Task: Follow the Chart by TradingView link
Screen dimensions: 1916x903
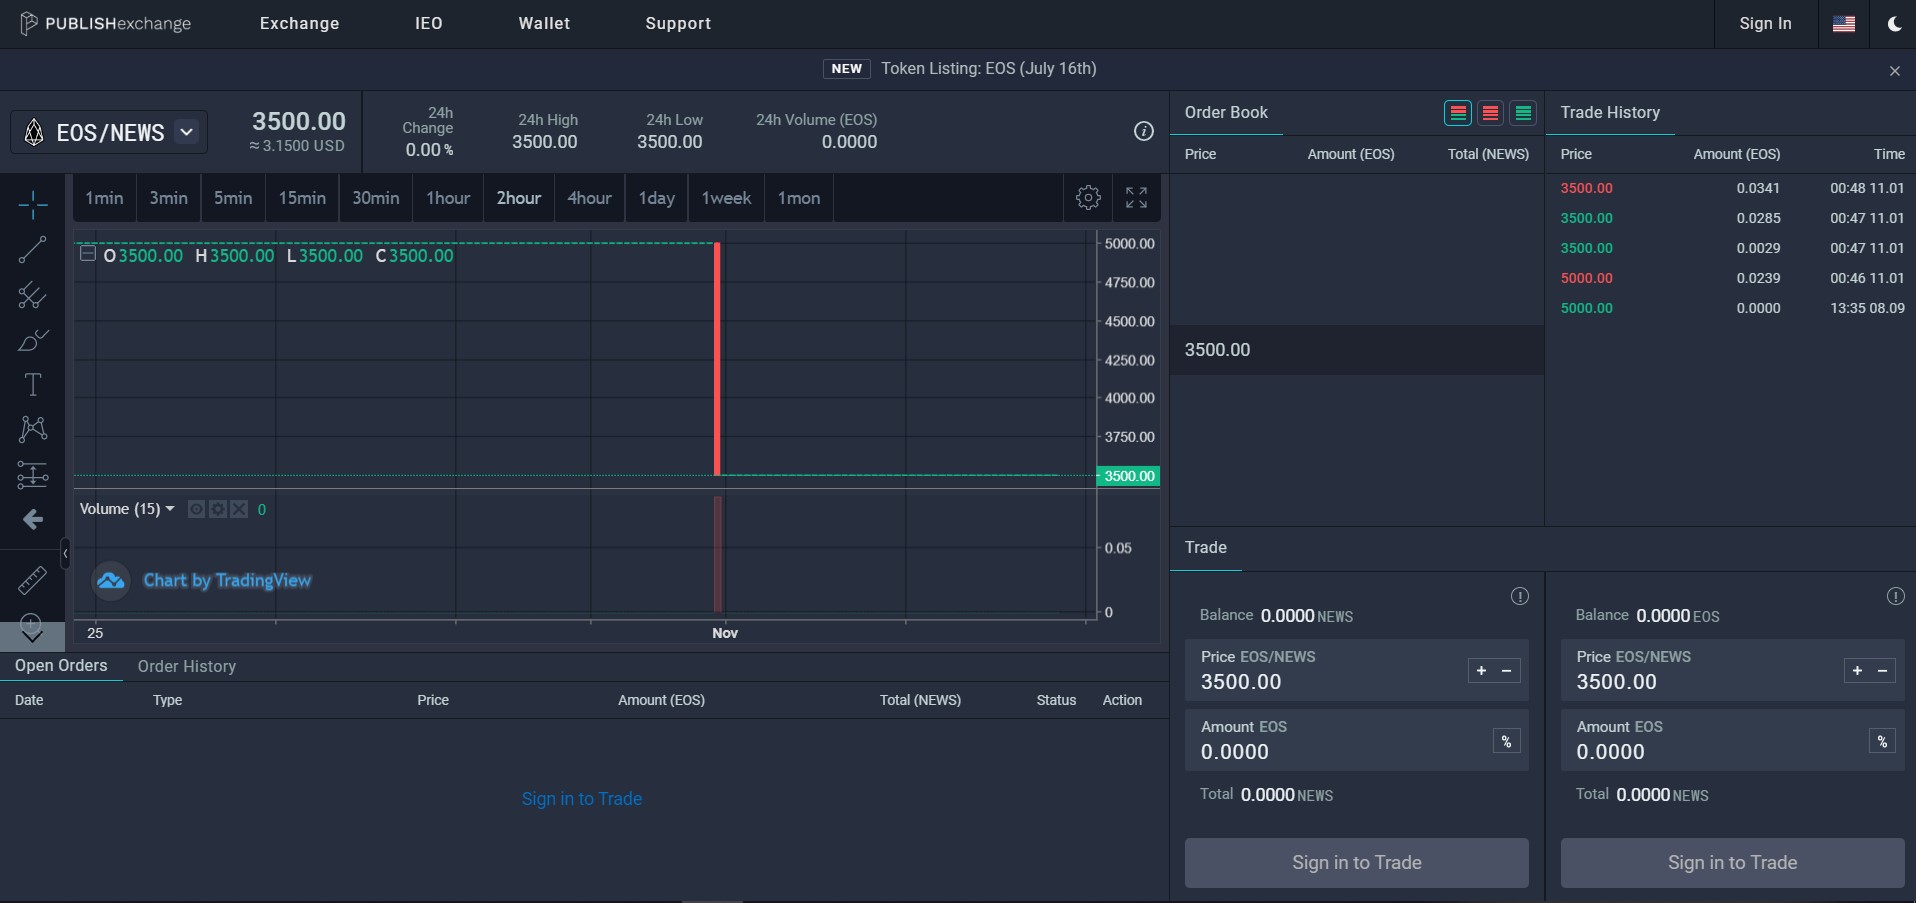Action: coord(227,580)
